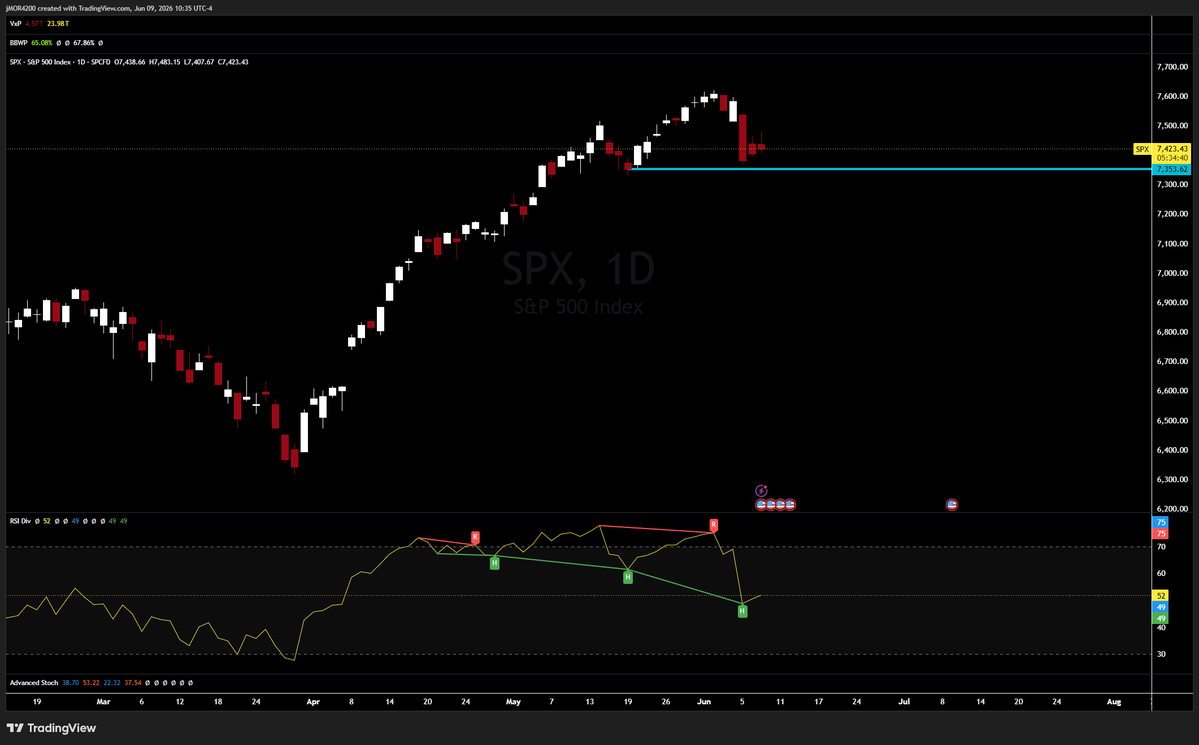This screenshot has width=1199, height=745.
Task: Click the countdown timer 05:34:40
Action: tap(1172, 158)
